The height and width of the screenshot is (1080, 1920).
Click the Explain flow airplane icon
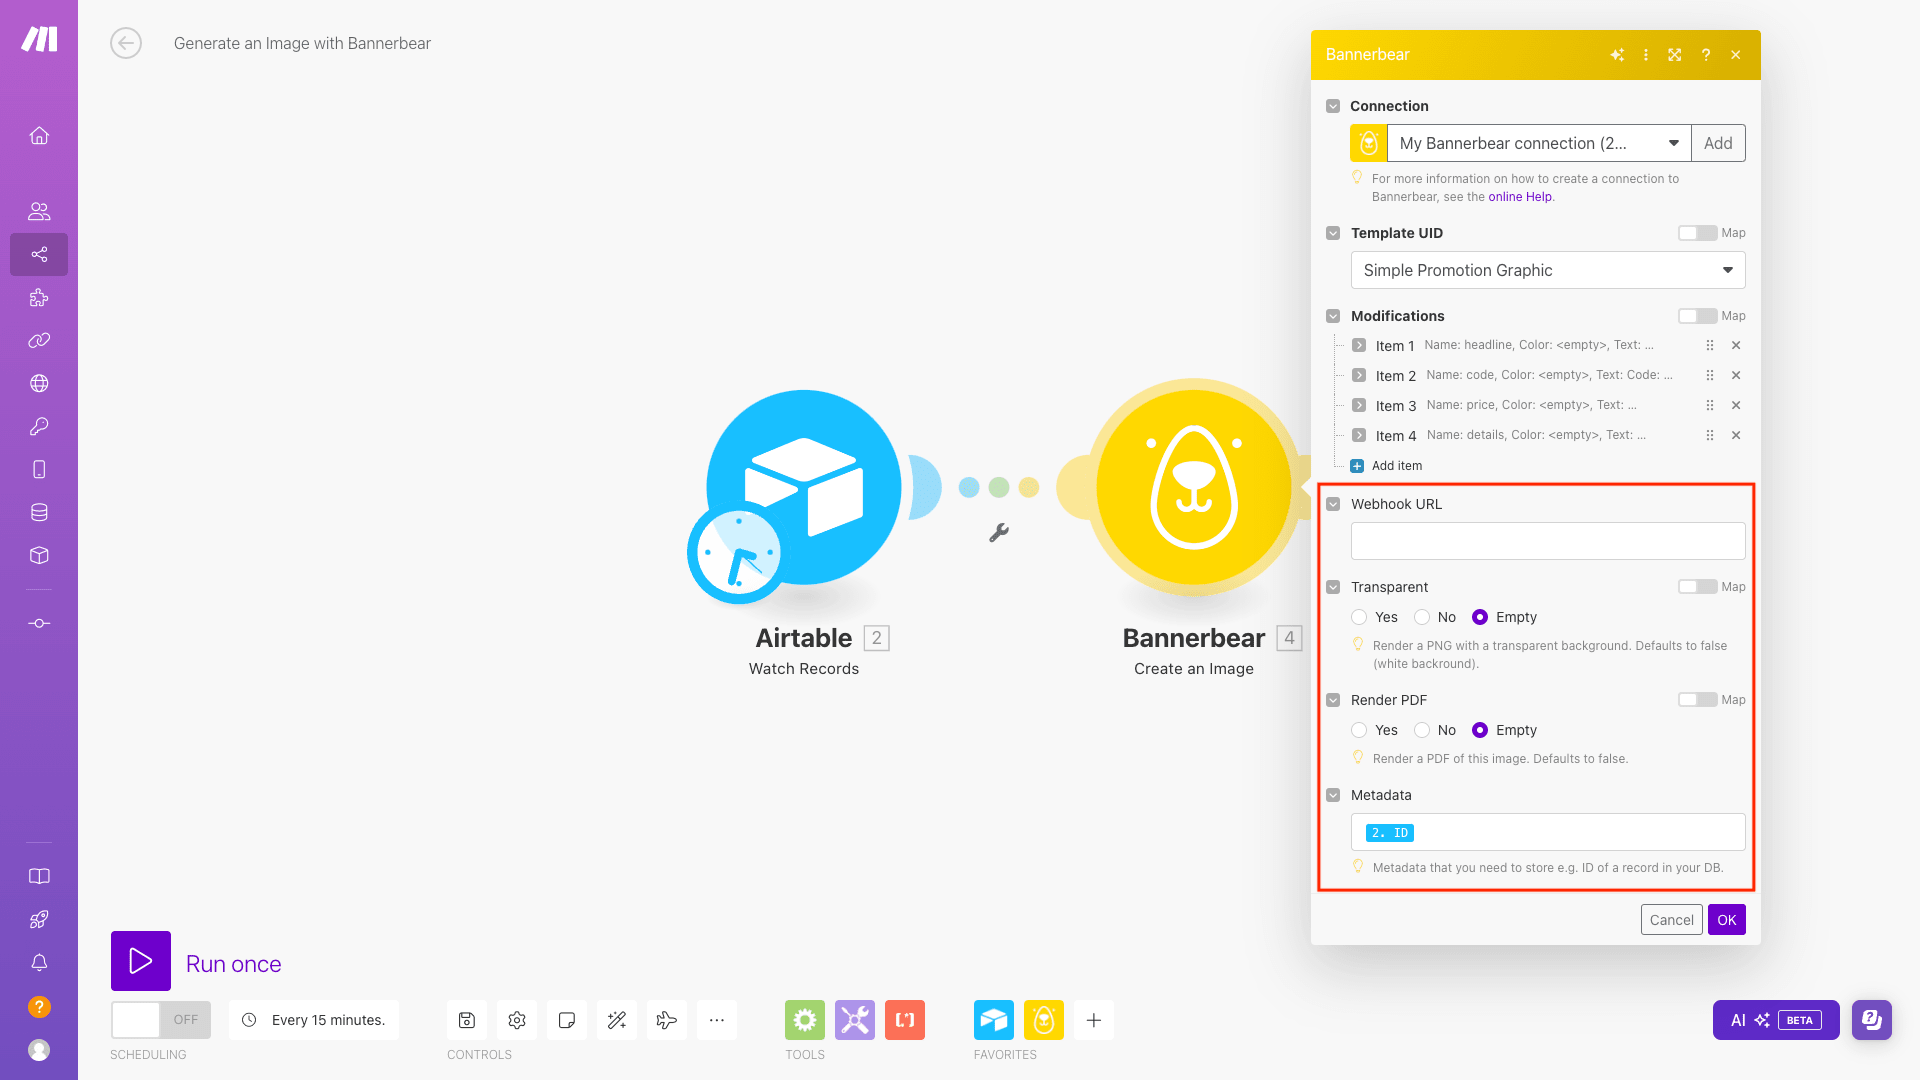tap(666, 1020)
